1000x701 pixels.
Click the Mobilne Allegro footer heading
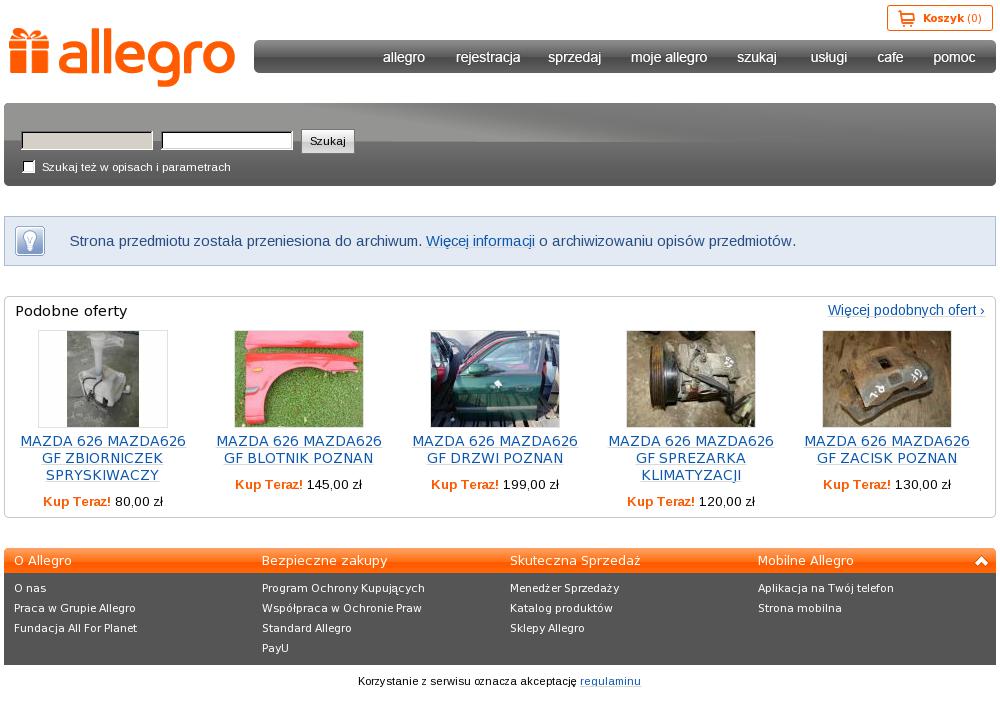pyautogui.click(x=805, y=561)
